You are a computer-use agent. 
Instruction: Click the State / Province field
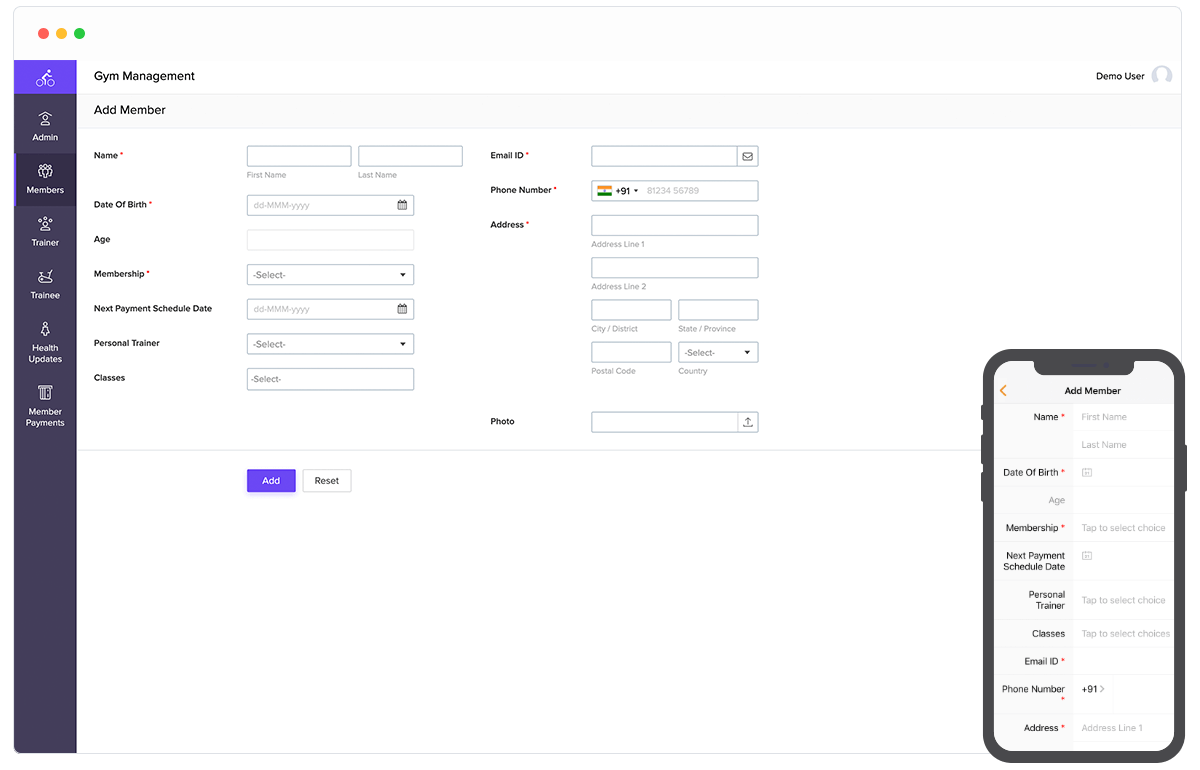point(718,310)
